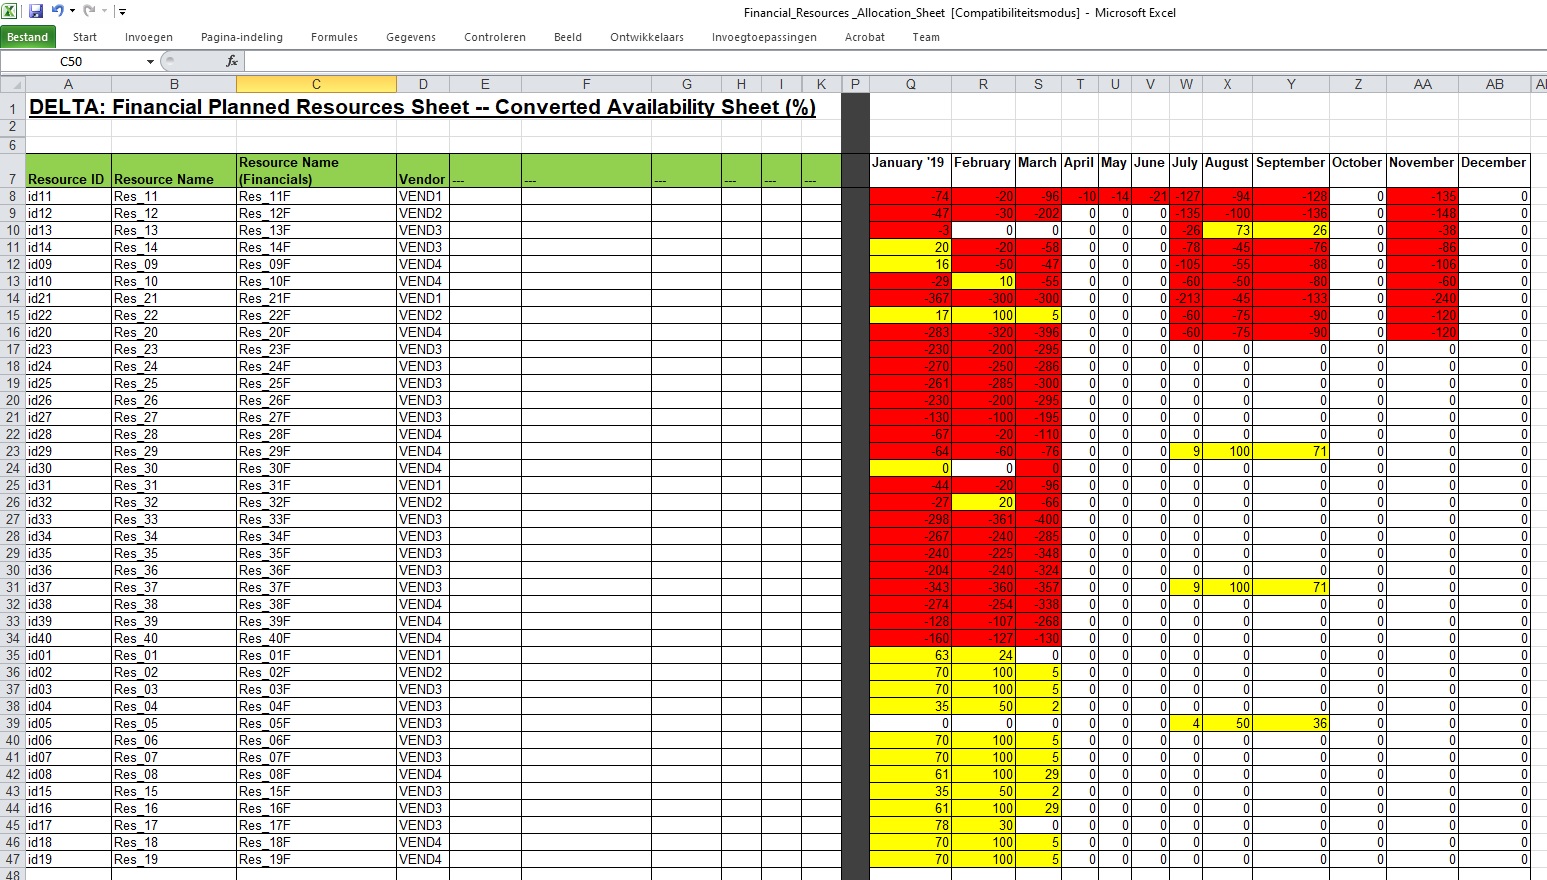Open Insert Function via the fx icon
Viewport: 1547px width, 880px height.
[x=232, y=61]
